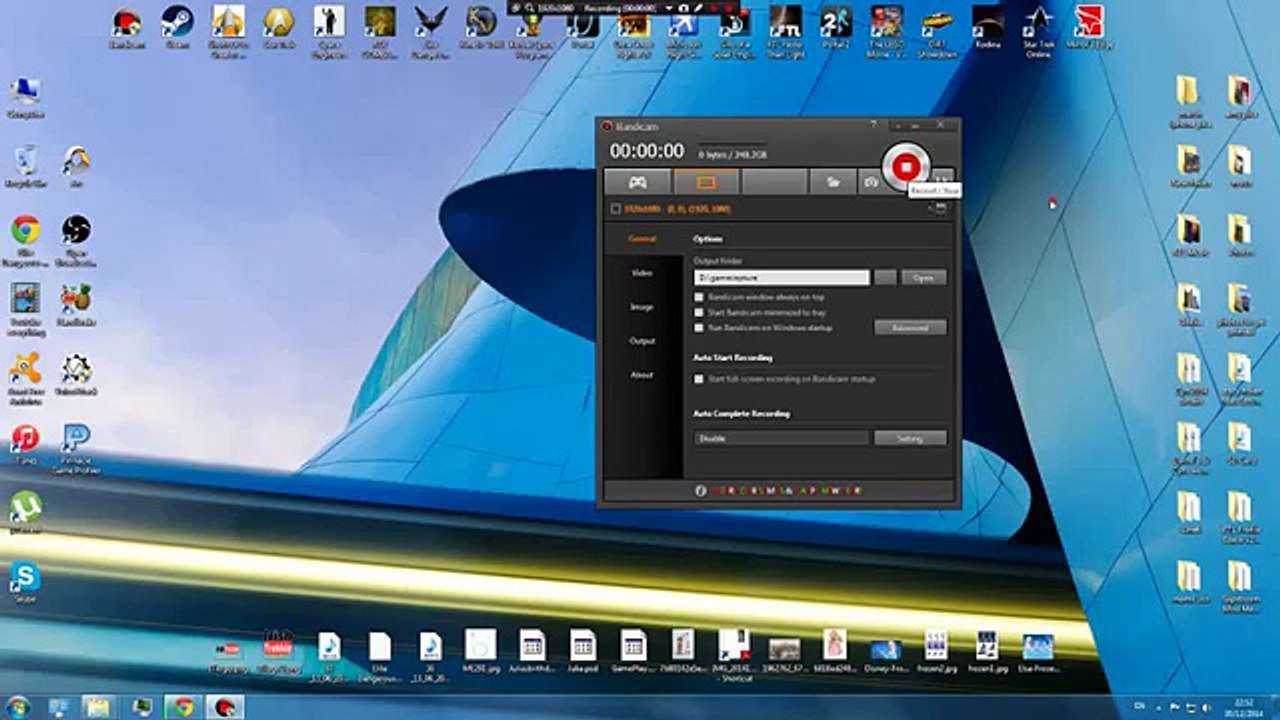Select the Pinnacle Game Profiler desktop shortcut
Image resolution: width=1280 pixels, height=720 pixels.
tap(76, 448)
